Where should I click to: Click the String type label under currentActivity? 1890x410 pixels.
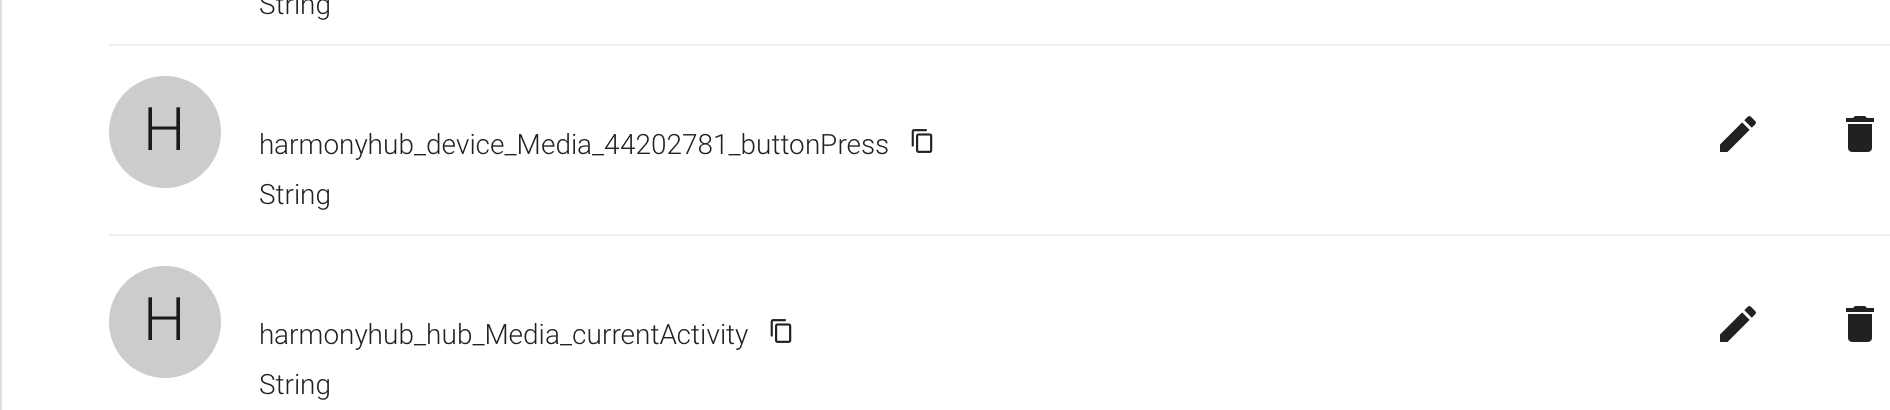click(294, 385)
